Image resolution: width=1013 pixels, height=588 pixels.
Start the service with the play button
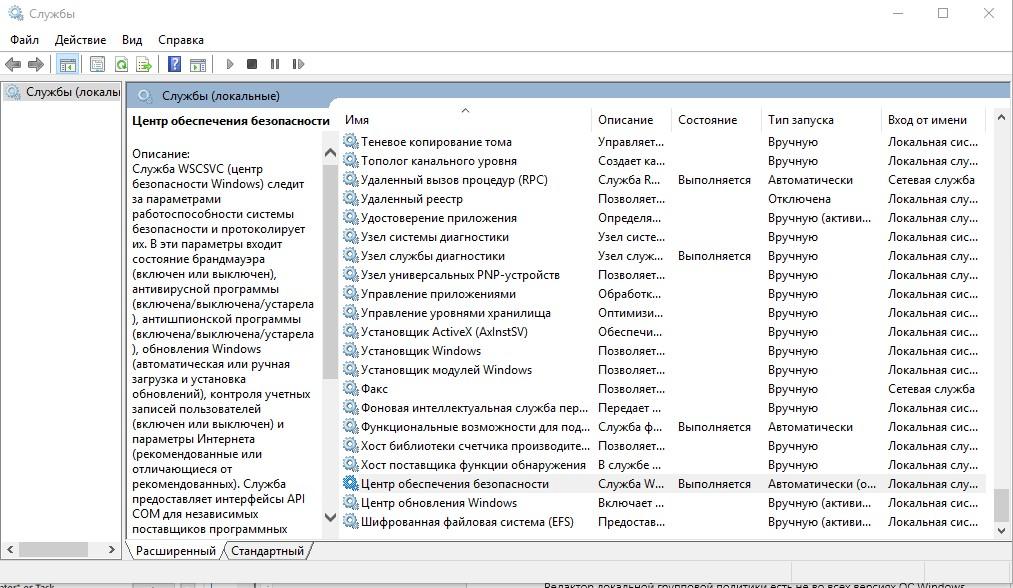point(230,64)
